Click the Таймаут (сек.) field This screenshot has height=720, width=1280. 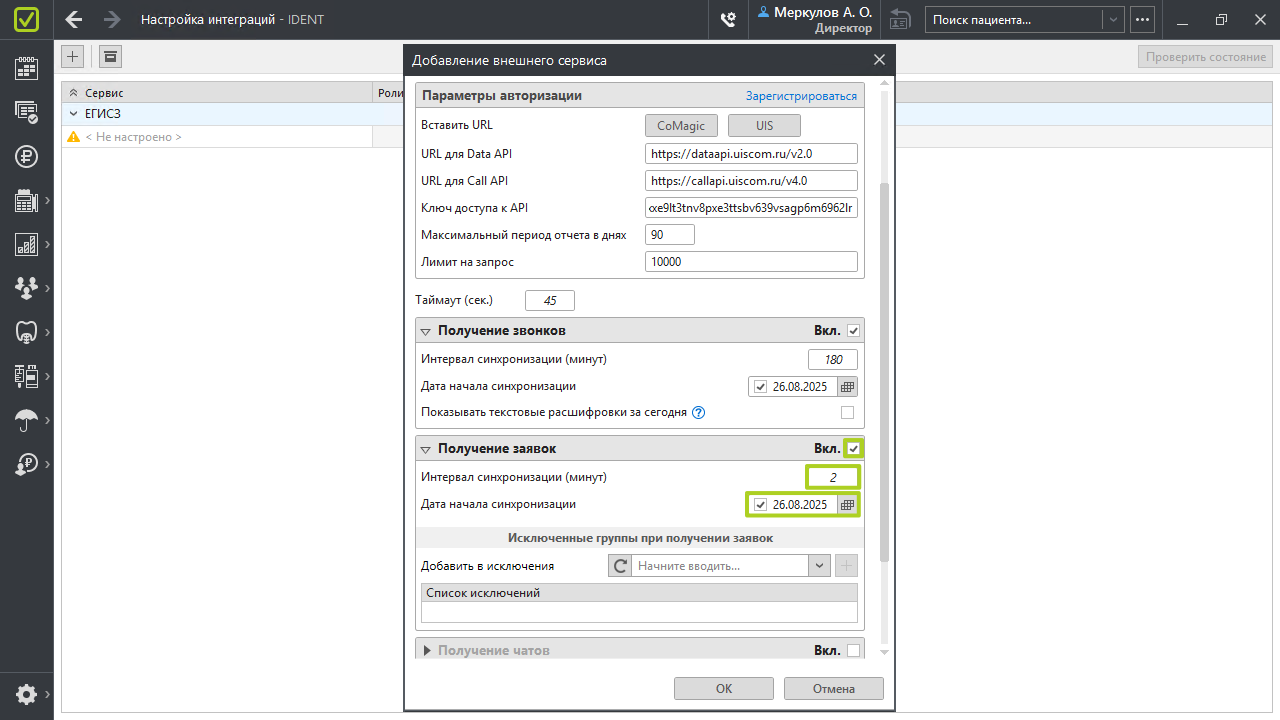(550, 301)
